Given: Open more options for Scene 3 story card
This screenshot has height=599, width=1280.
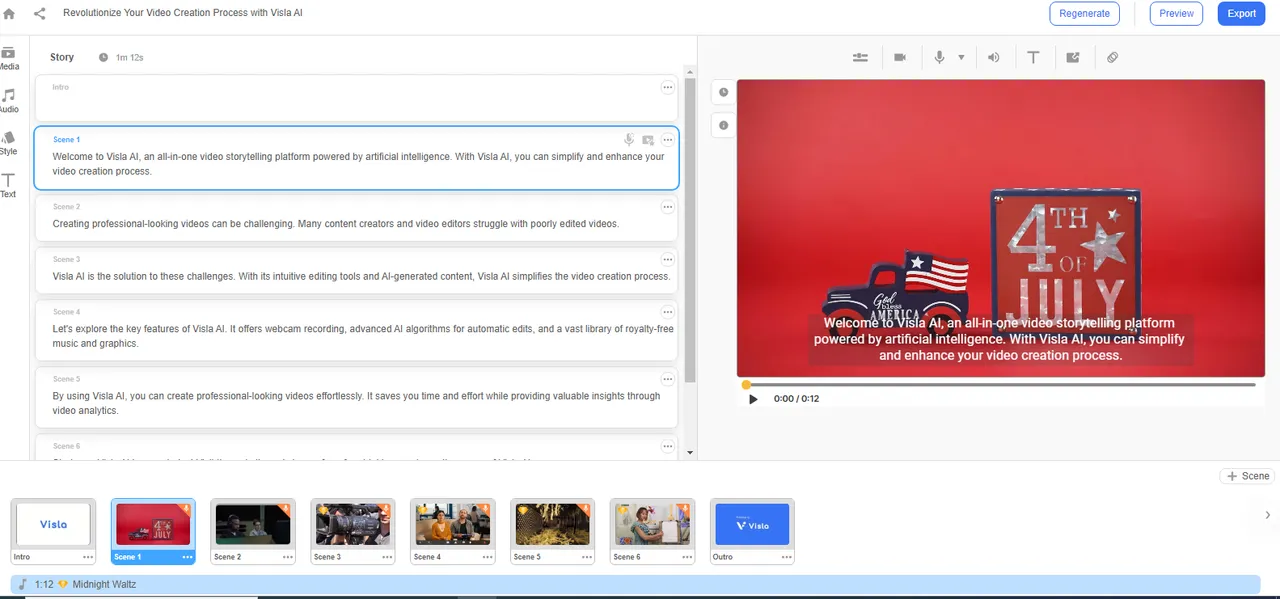Looking at the screenshot, I should point(668,259).
